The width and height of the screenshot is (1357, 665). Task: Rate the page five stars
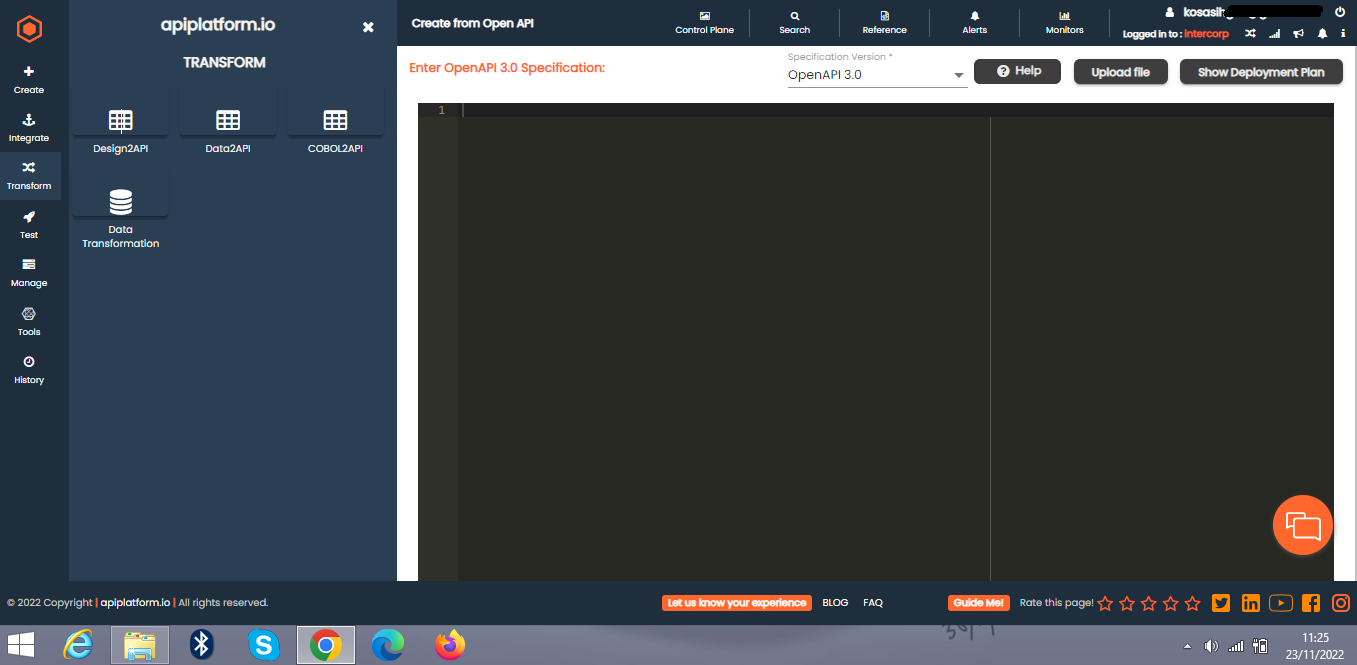click(1192, 603)
